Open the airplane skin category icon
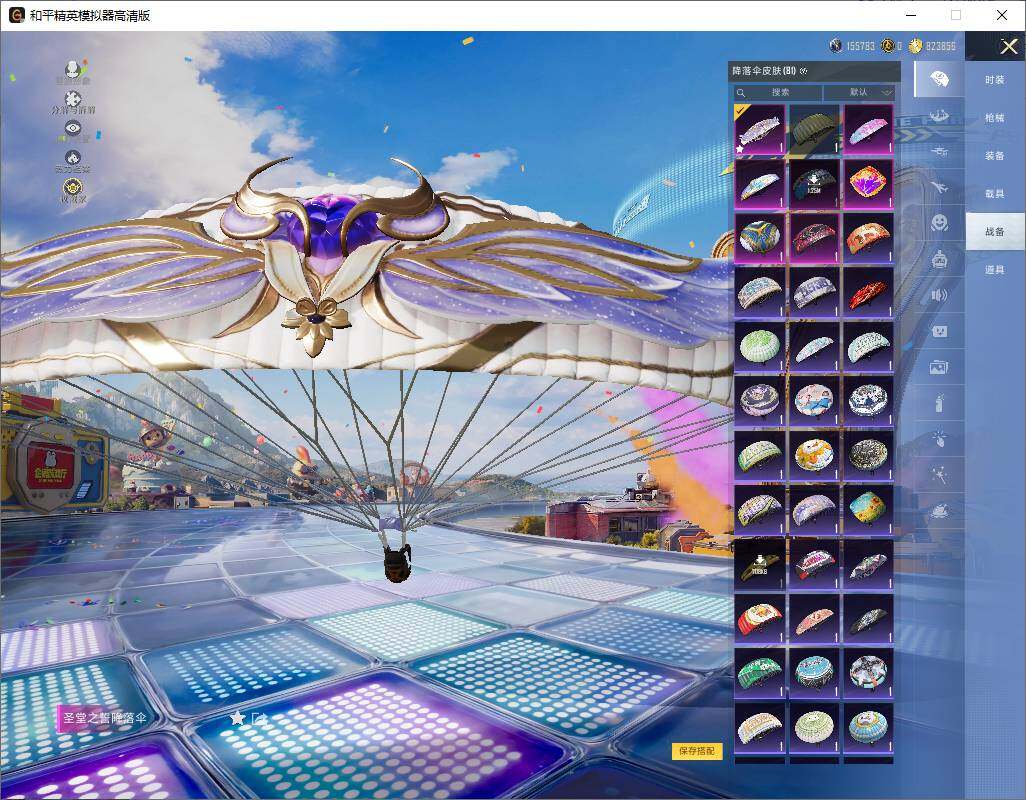Screen dimensions: 1026x800 pos(939,188)
